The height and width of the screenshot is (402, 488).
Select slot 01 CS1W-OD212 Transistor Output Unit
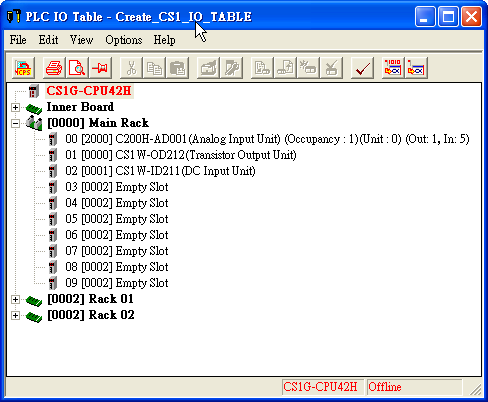coord(181,155)
